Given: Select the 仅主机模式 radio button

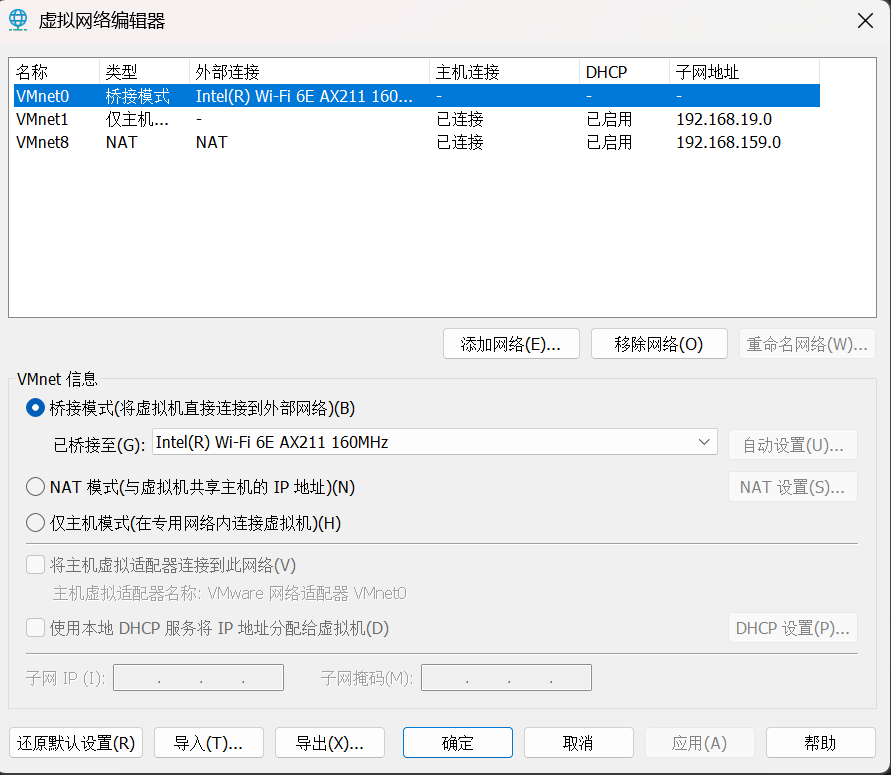Looking at the screenshot, I should [x=35, y=523].
